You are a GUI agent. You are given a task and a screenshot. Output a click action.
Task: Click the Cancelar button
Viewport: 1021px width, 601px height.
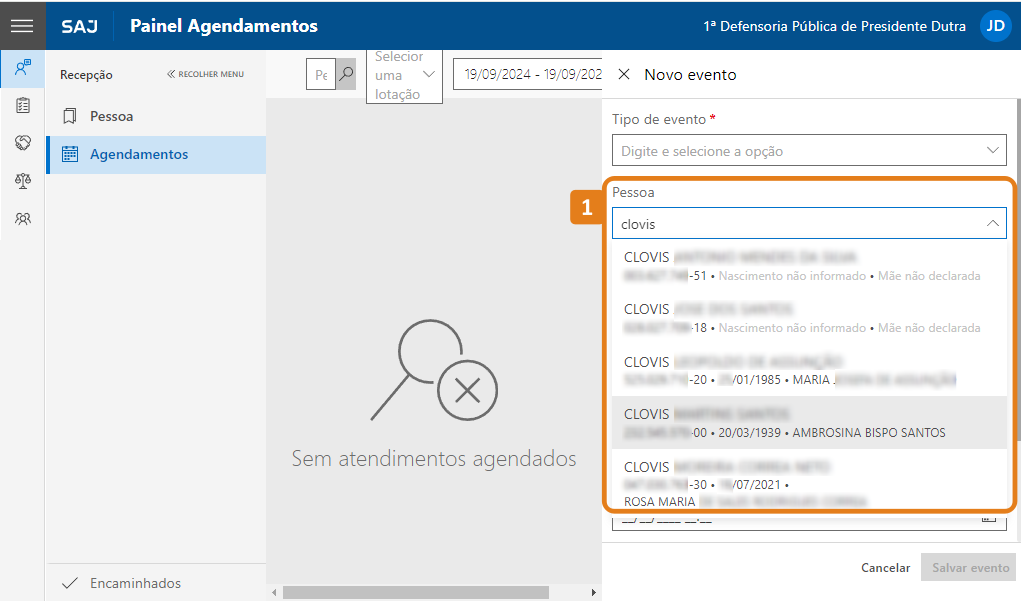tap(886, 568)
